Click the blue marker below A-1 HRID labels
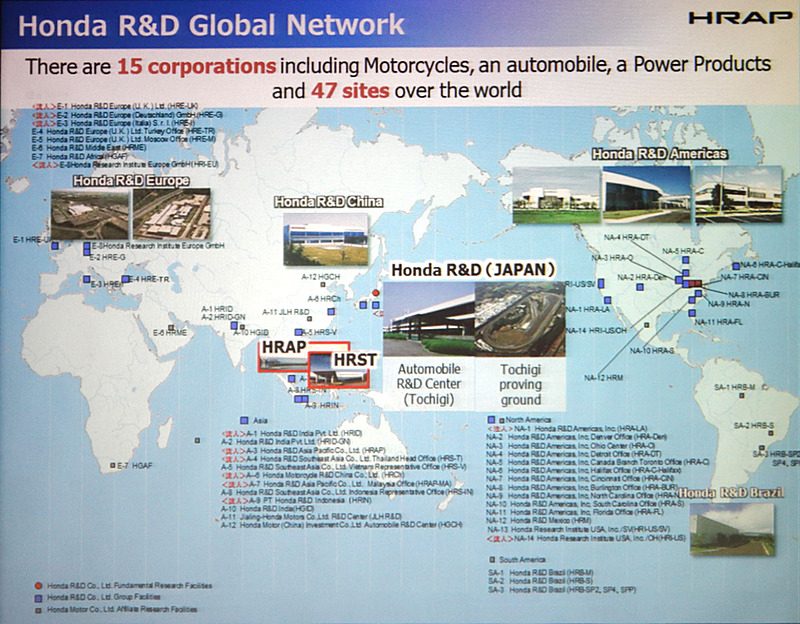The height and width of the screenshot is (624, 800). pos(234,326)
